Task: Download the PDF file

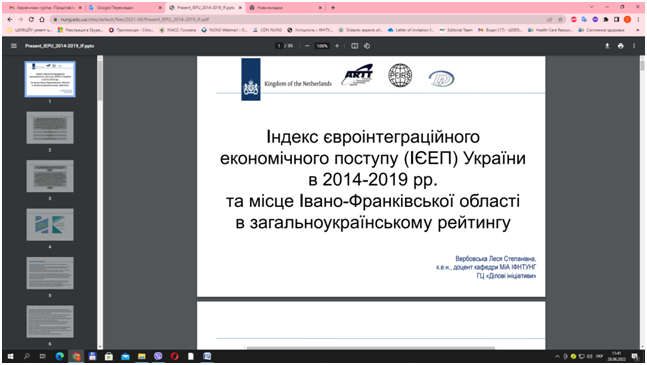Action: (x=607, y=46)
